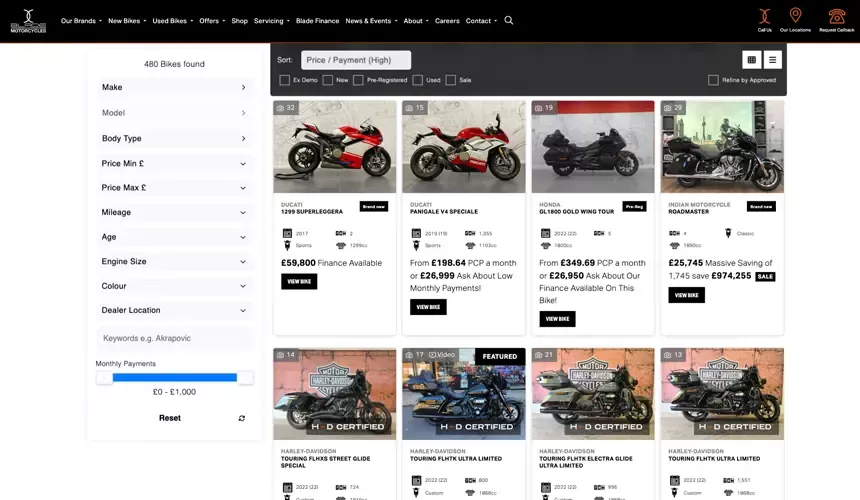This screenshot has width=860, height=500.
Task: Enable the Sale filter checkbox
Action: (450, 80)
